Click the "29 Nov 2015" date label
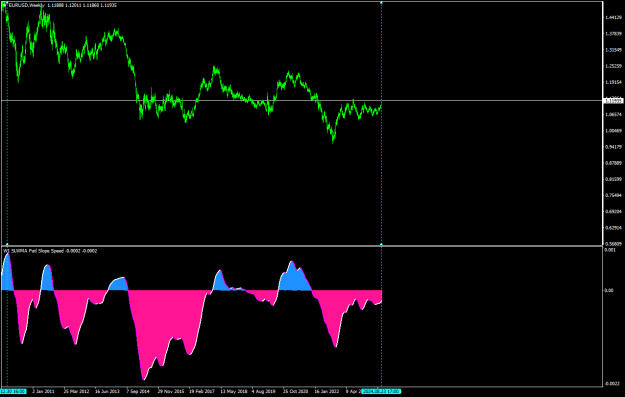The image size is (625, 397). click(x=171, y=391)
